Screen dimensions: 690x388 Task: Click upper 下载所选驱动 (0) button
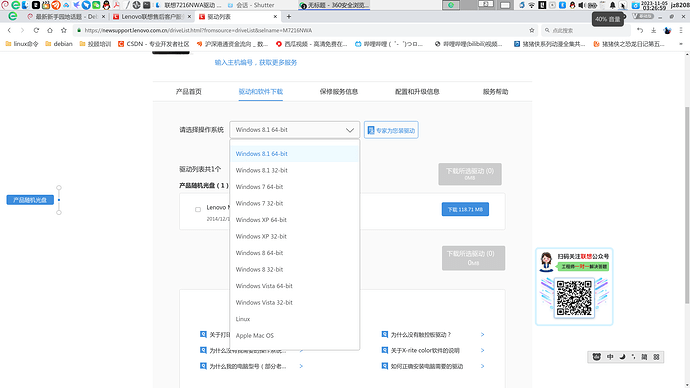click(x=470, y=174)
